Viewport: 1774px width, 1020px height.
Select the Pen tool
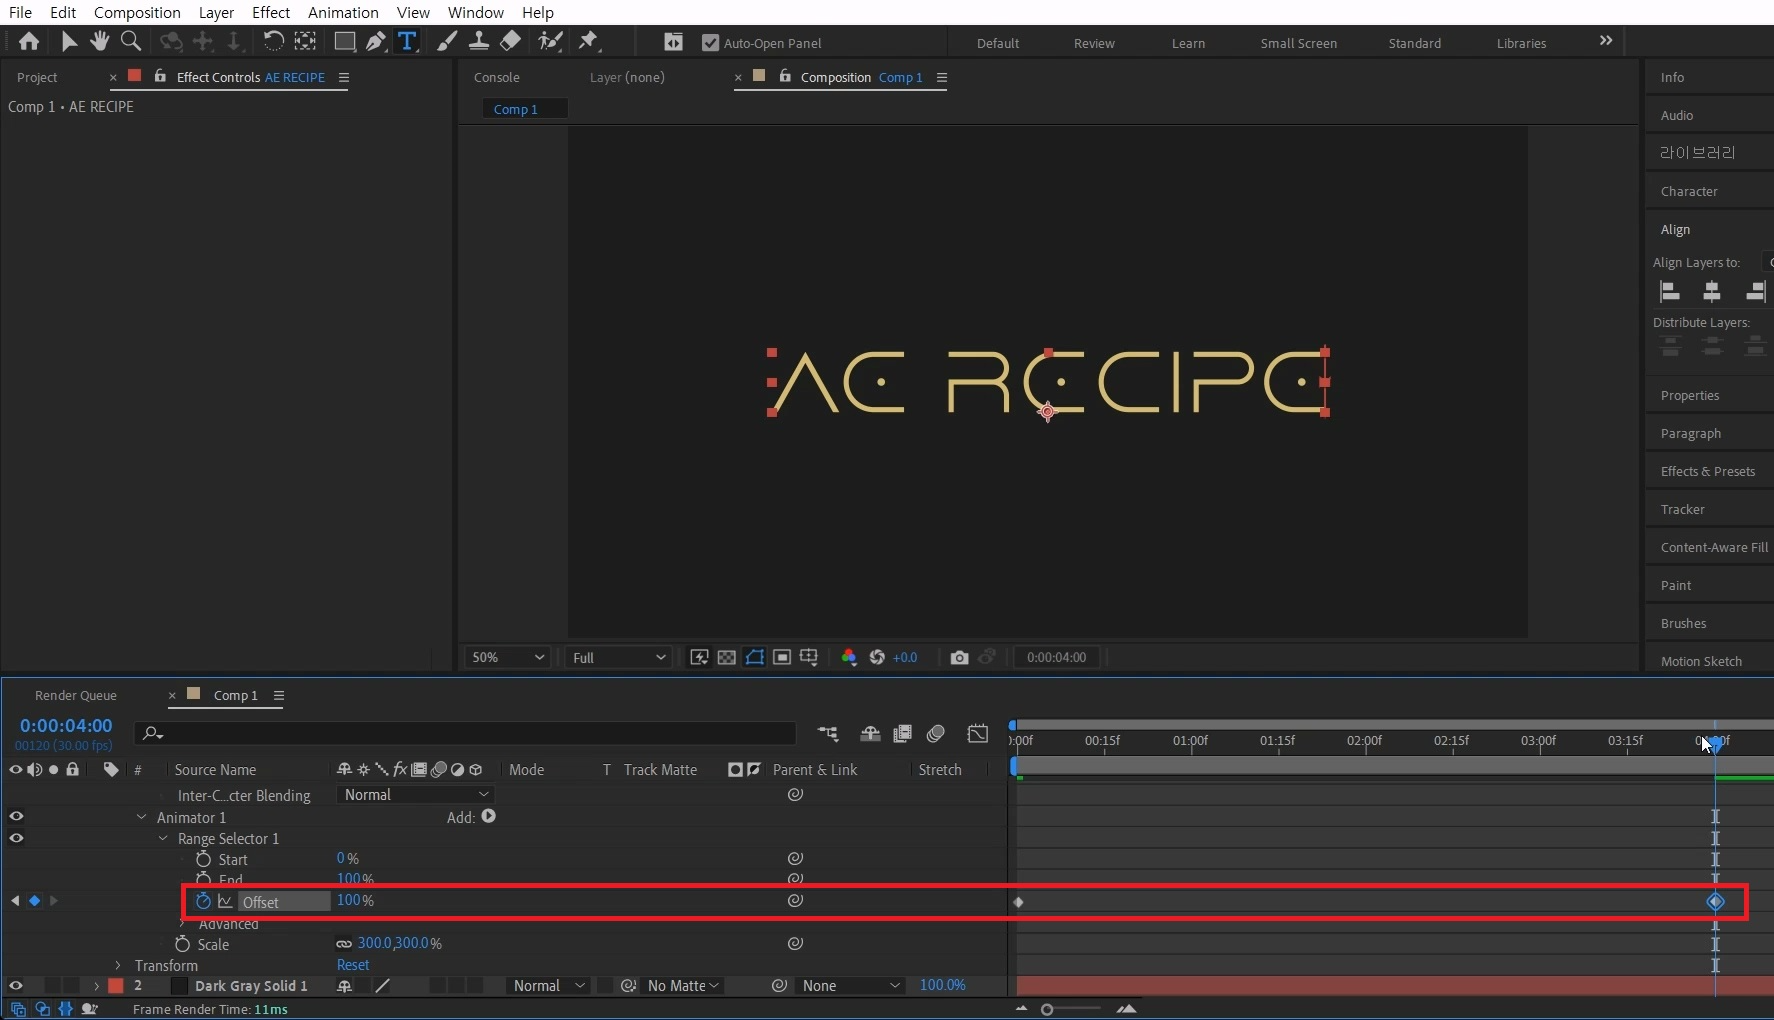(x=375, y=41)
